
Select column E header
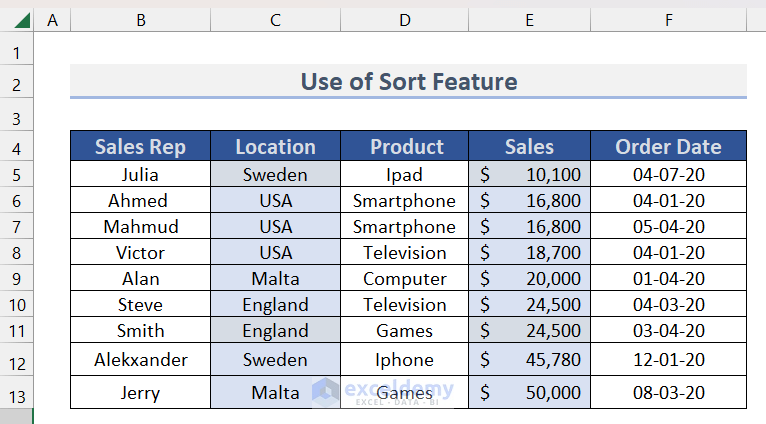[529, 20]
